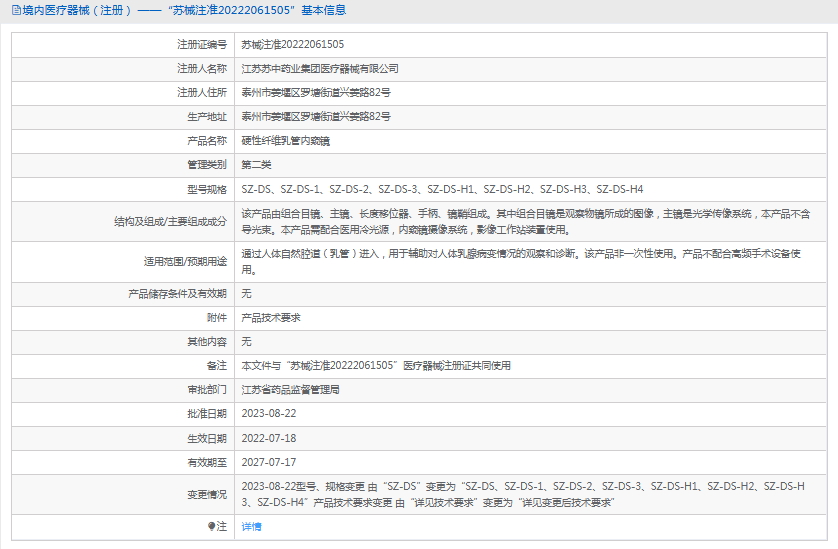Click the 变更情况 label
Image resolution: width=838 pixels, height=549 pixels.
point(207,494)
